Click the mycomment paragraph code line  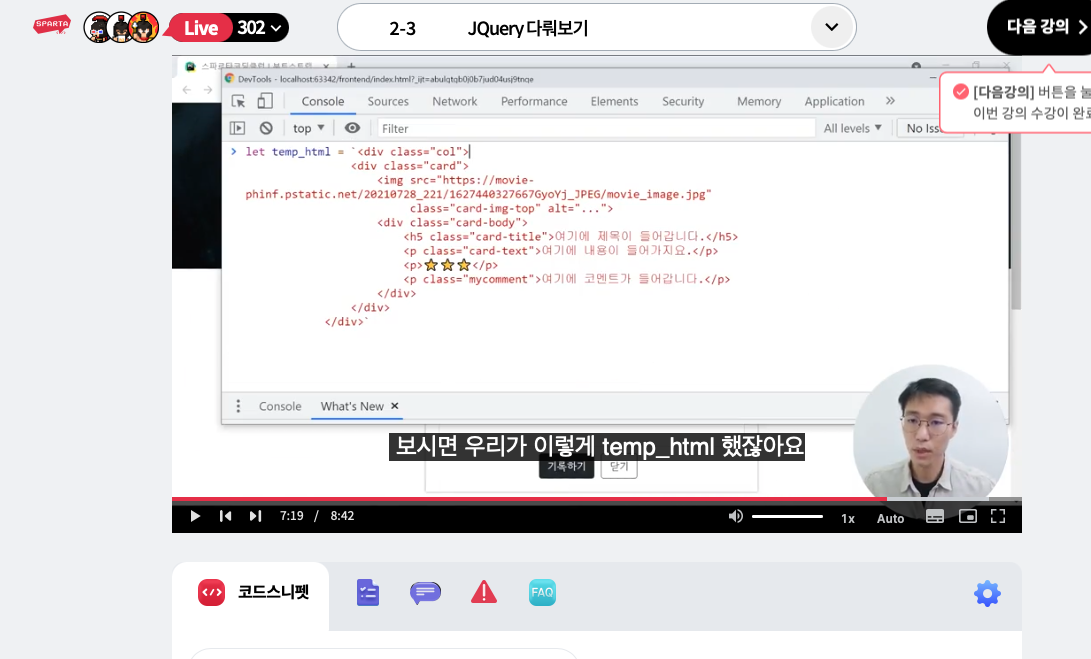(x=566, y=279)
